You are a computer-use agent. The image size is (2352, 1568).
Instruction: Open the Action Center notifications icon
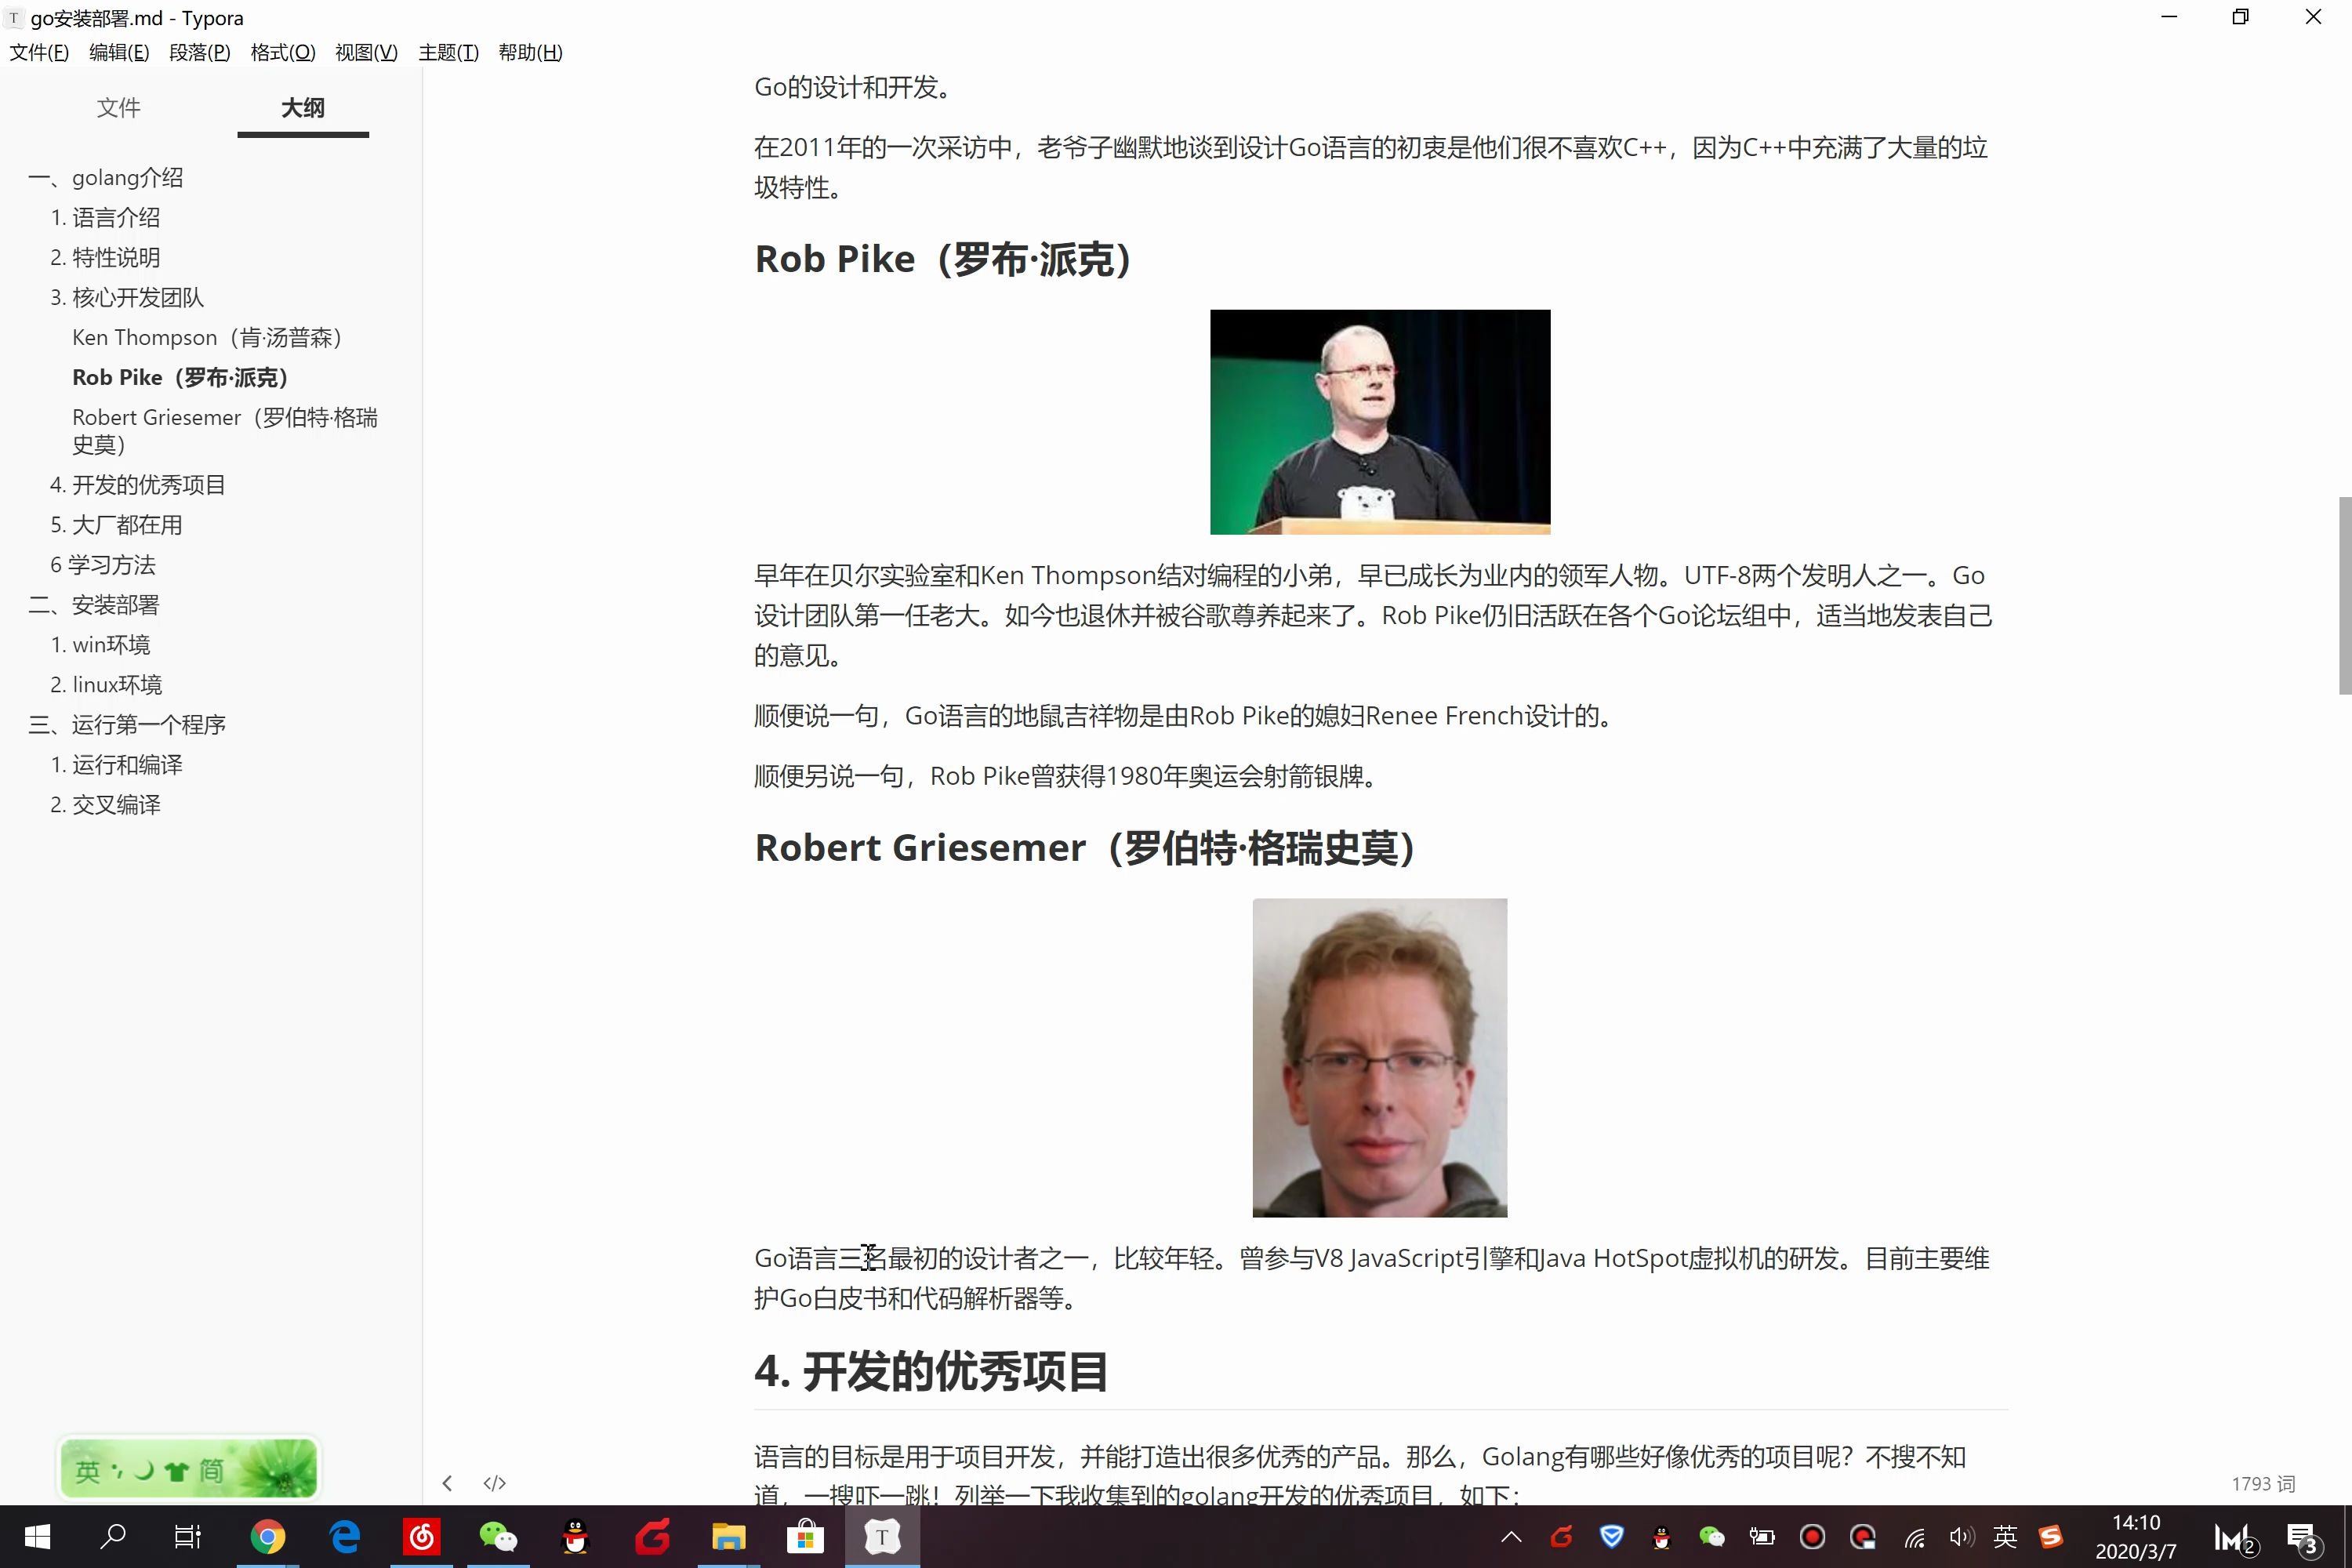[2303, 1538]
